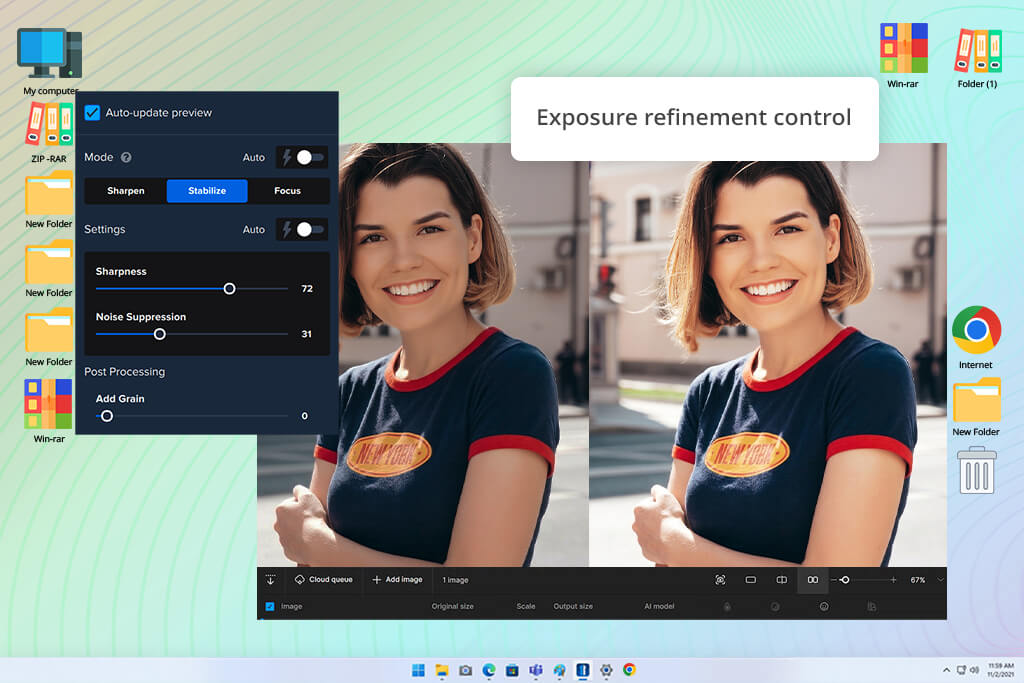Switch to side-by-side view layout icon
This screenshot has height=683, width=1024.
click(x=812, y=580)
